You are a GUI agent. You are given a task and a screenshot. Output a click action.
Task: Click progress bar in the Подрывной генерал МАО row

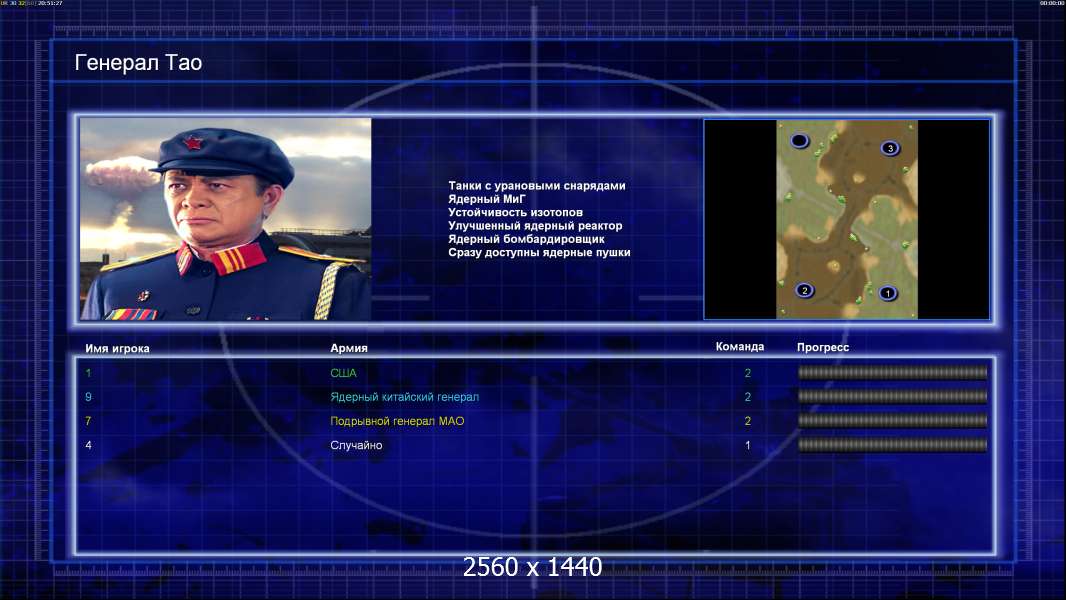(x=893, y=421)
